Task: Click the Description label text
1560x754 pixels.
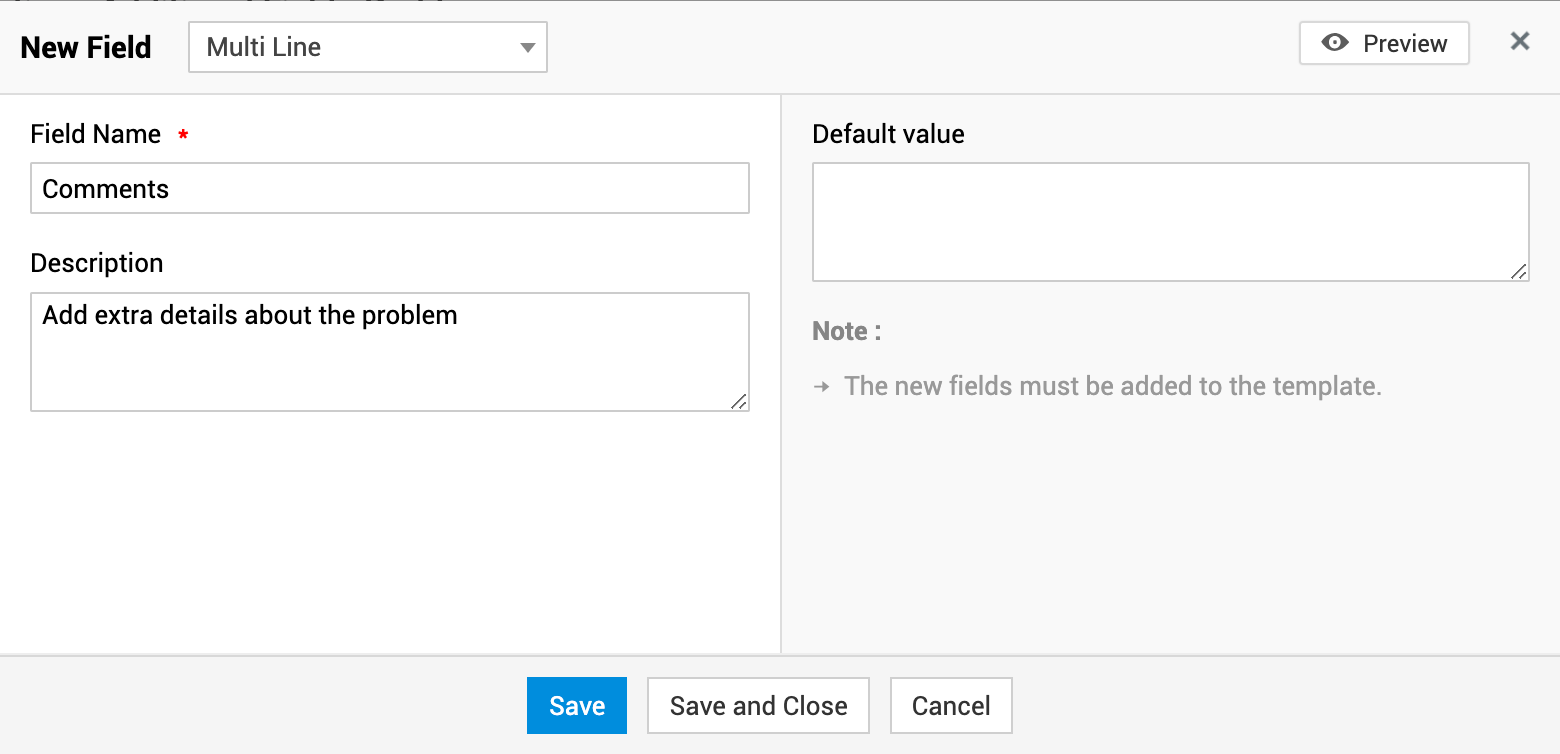Action: (x=97, y=264)
